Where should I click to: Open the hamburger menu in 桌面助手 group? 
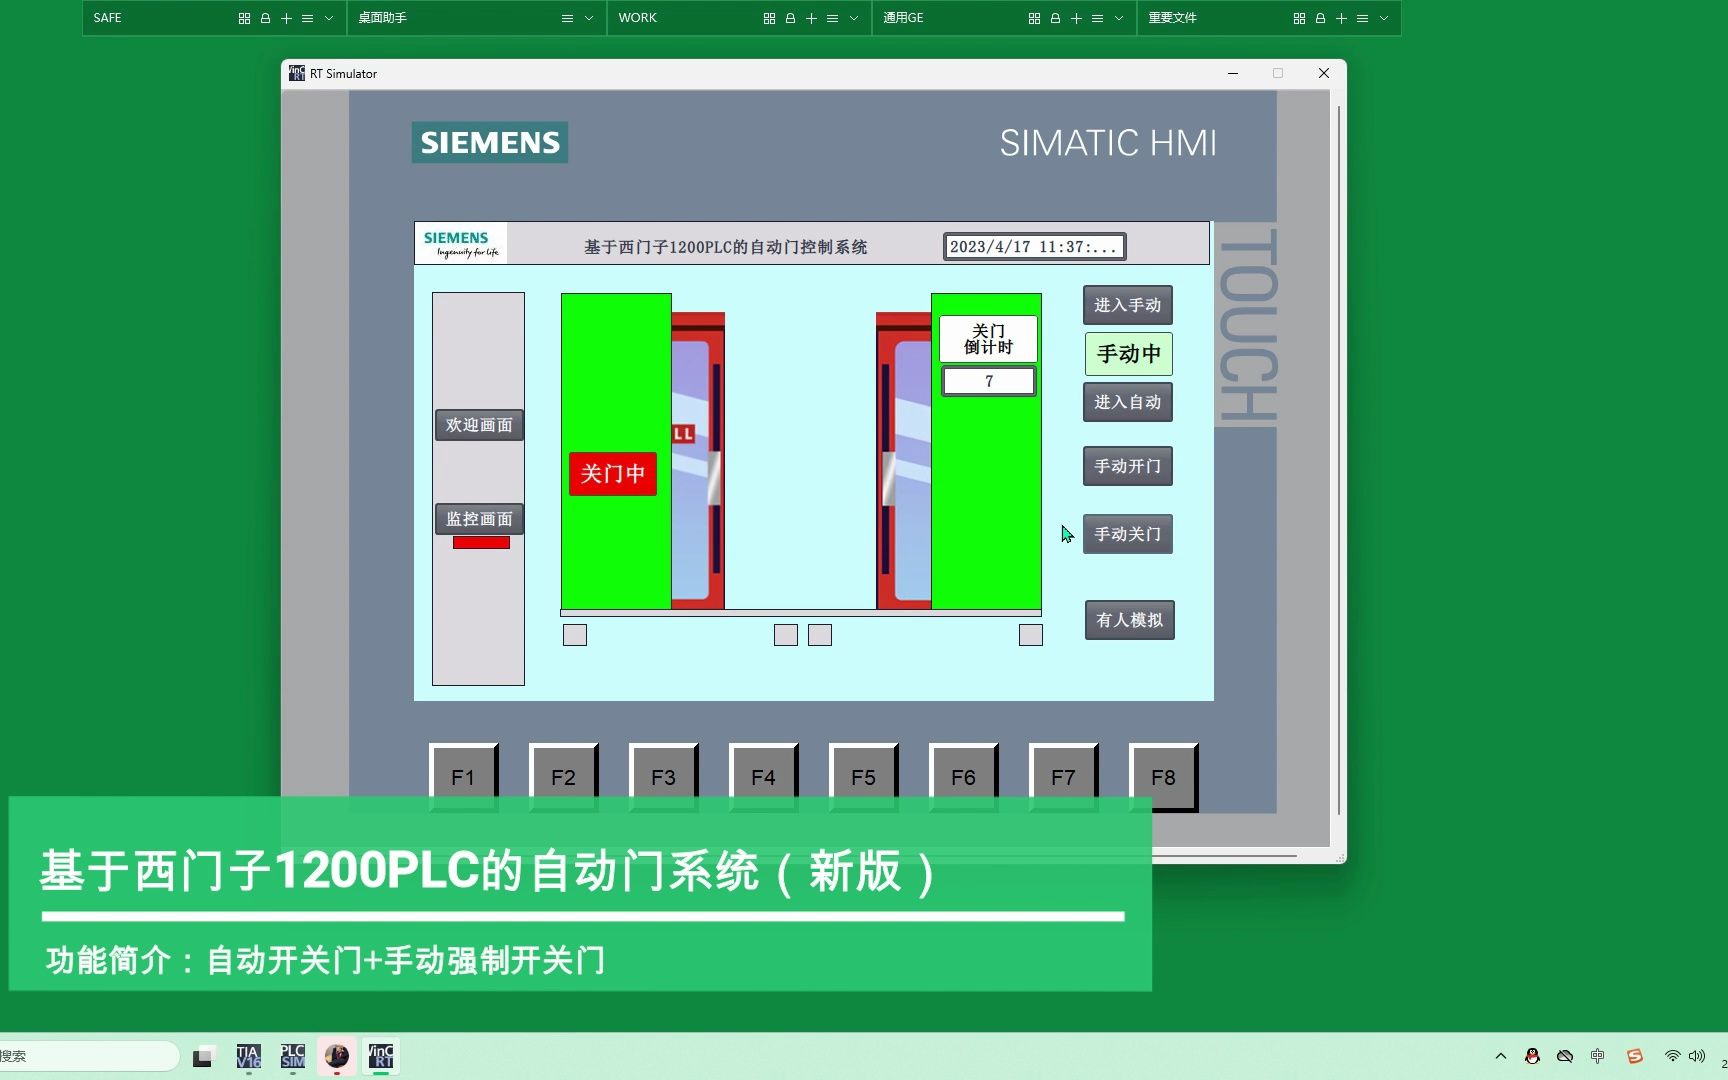[x=567, y=18]
